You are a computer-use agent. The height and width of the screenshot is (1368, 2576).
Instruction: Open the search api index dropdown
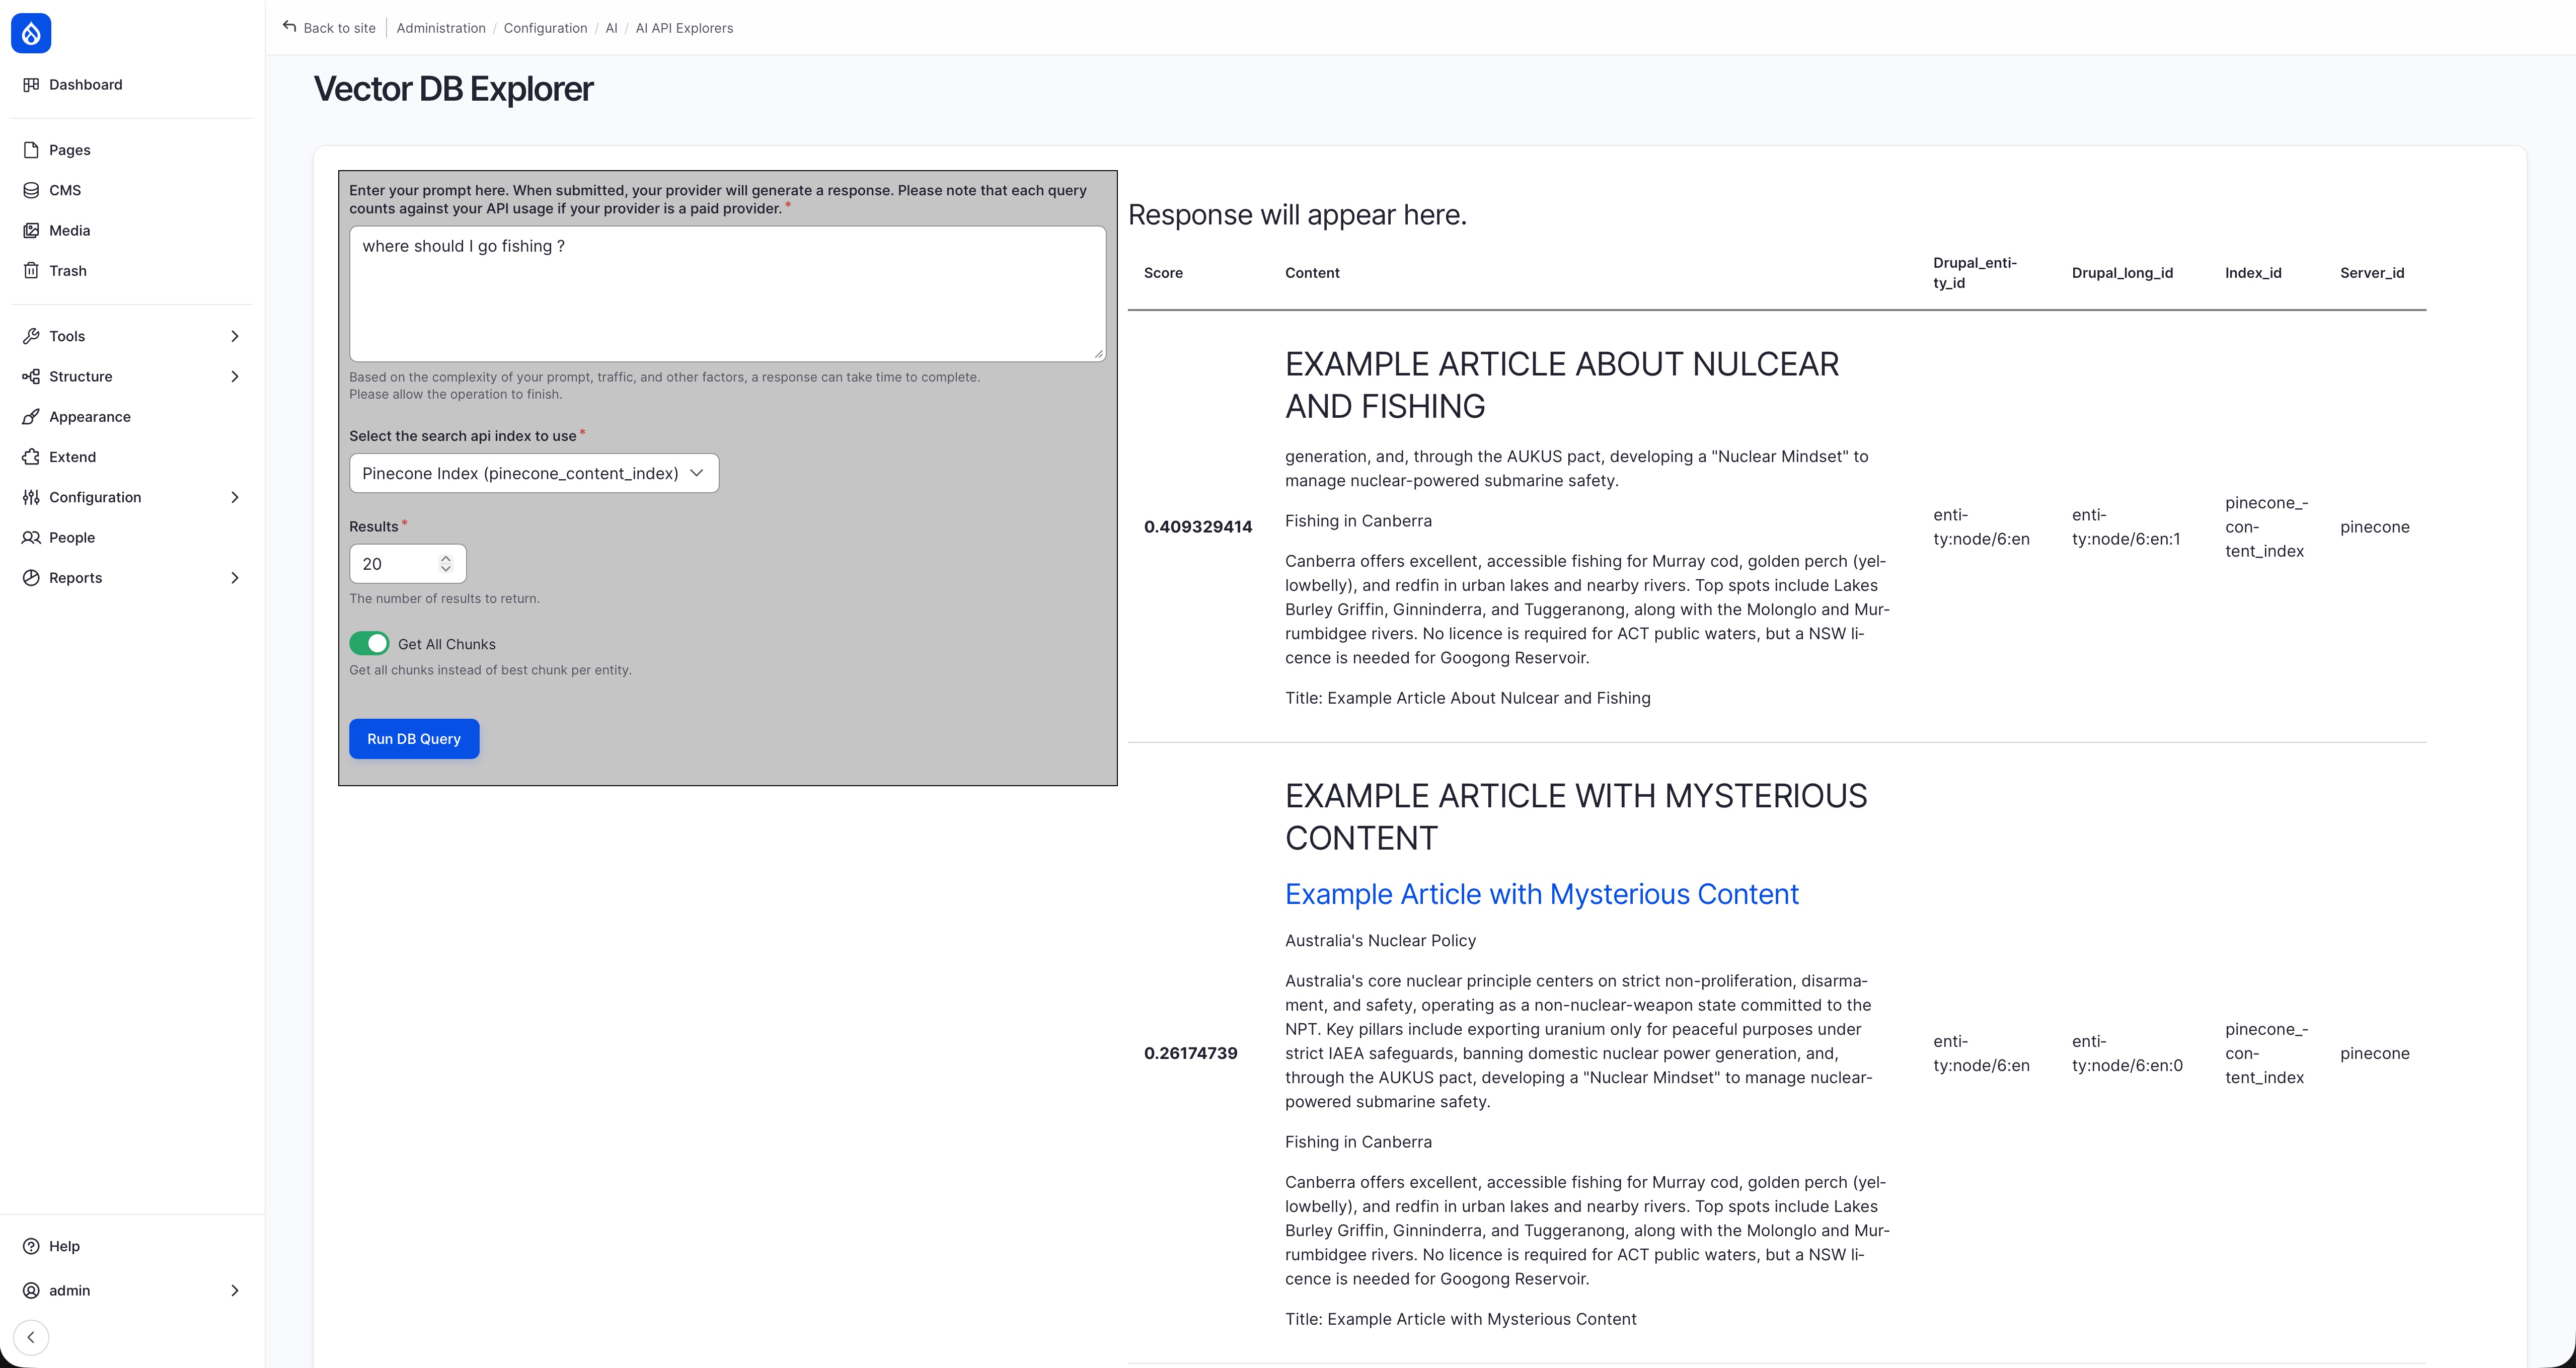tap(533, 473)
